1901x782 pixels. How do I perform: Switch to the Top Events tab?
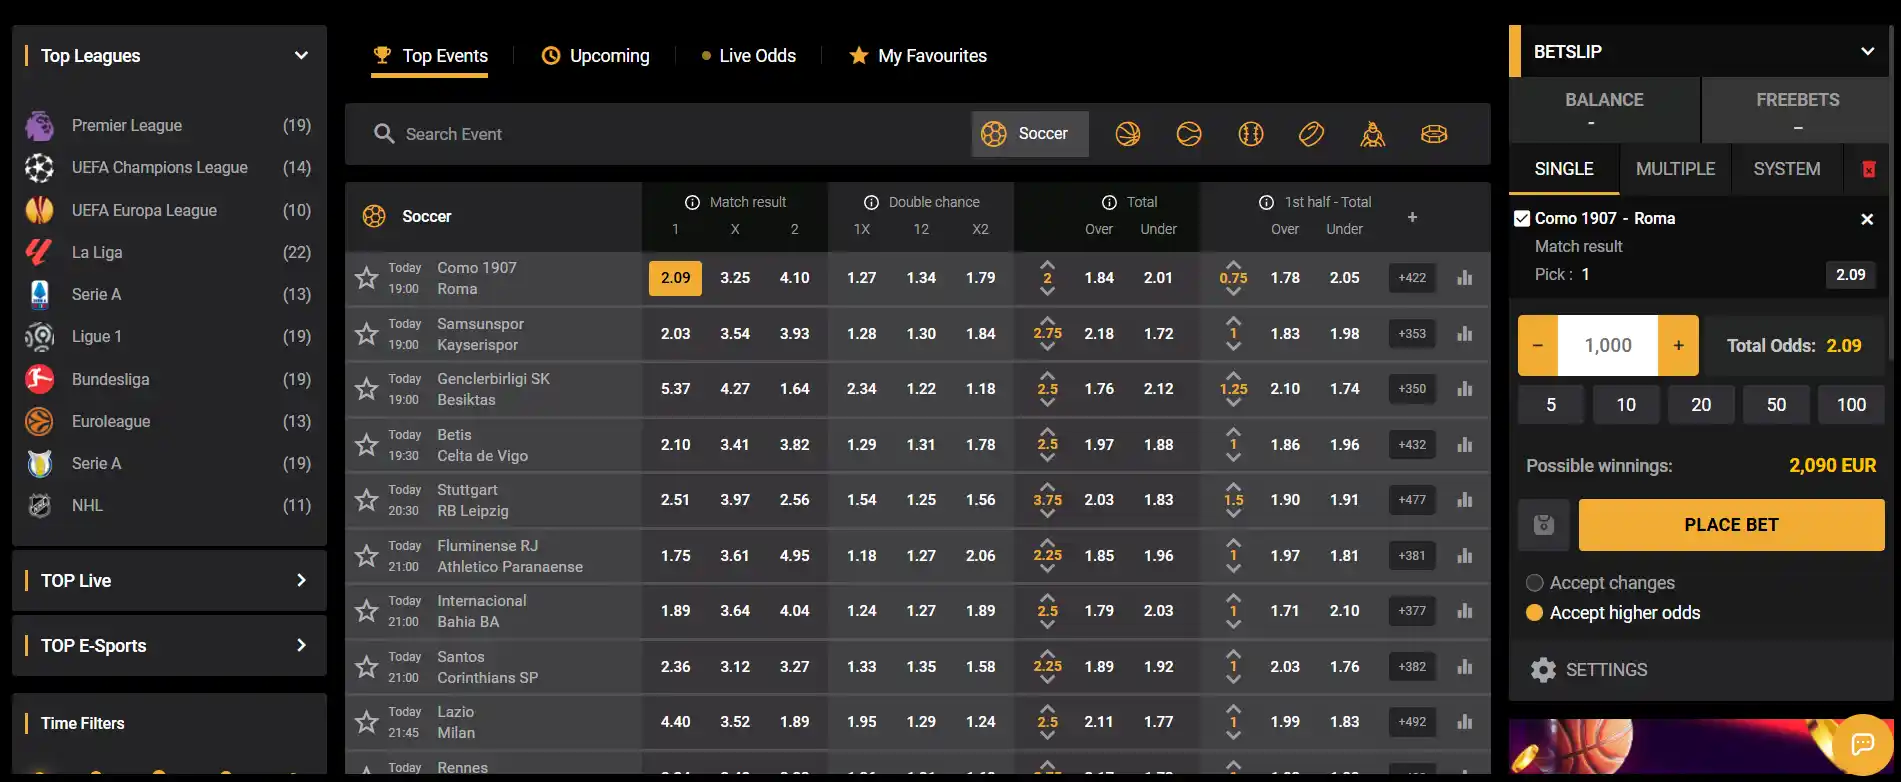pyautogui.click(x=430, y=56)
